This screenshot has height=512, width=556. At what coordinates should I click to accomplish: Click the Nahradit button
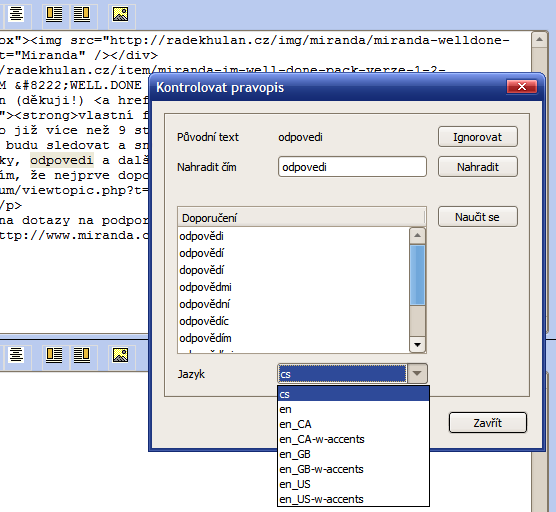click(x=478, y=167)
